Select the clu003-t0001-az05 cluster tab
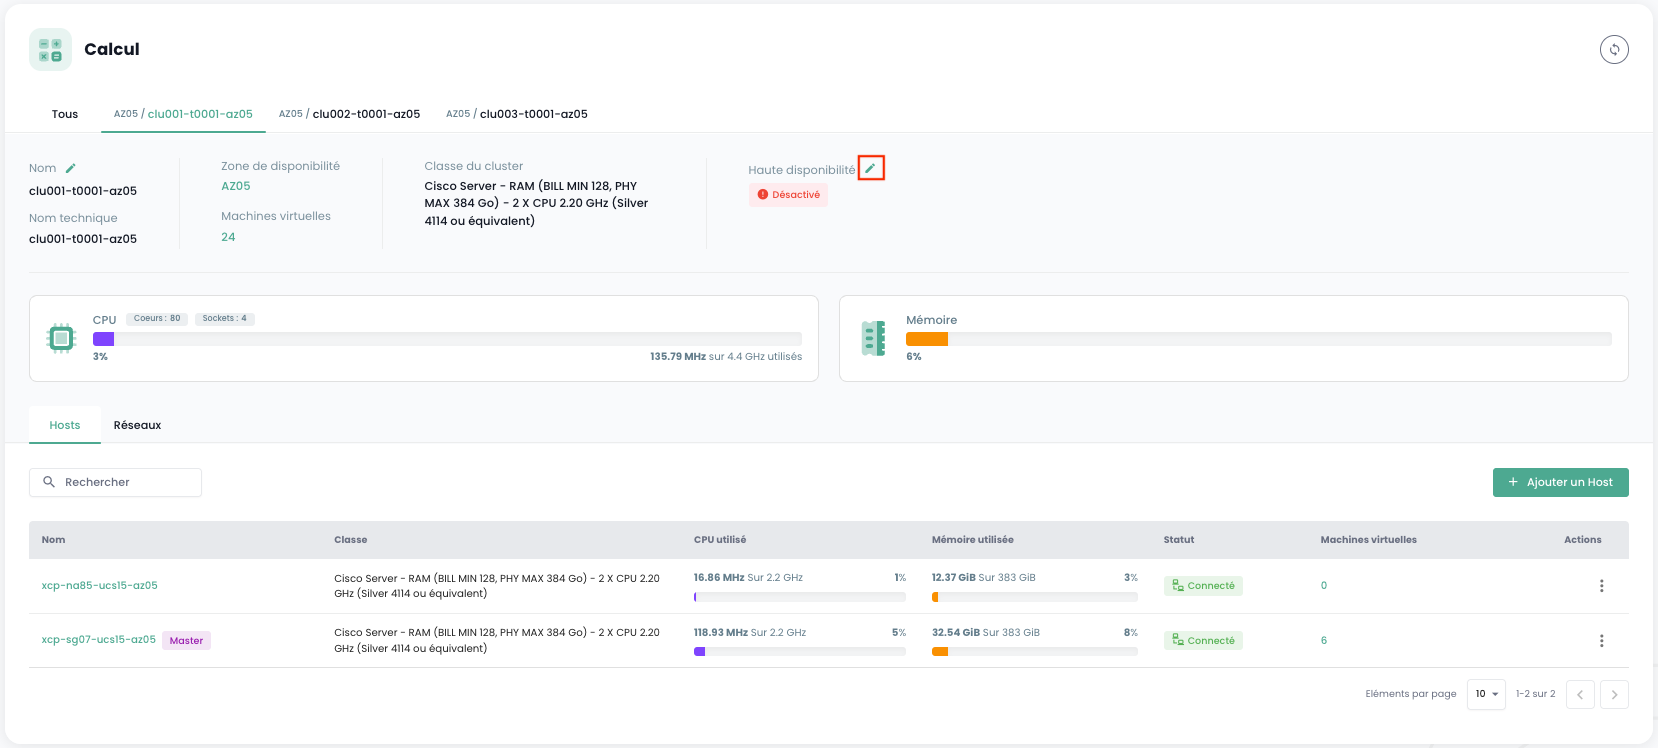This screenshot has height=748, width=1658. (x=517, y=114)
